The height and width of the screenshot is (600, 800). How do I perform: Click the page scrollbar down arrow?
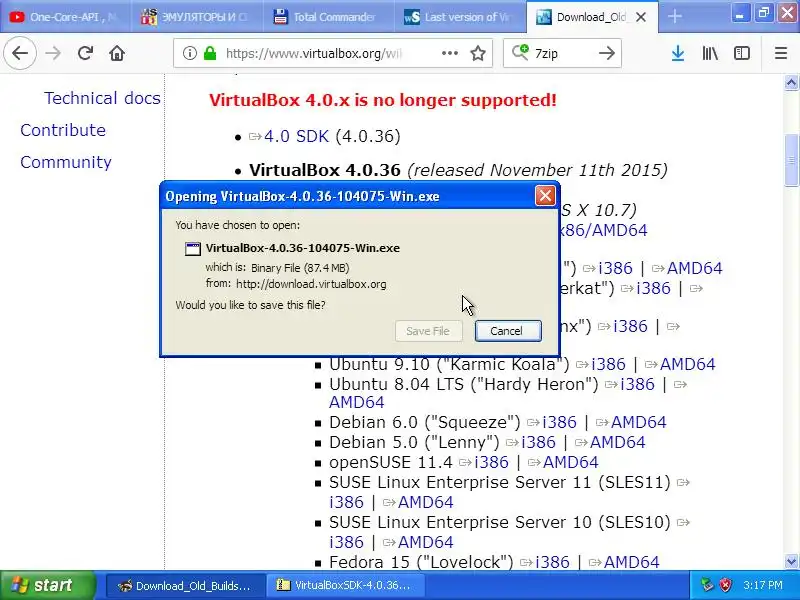791,562
